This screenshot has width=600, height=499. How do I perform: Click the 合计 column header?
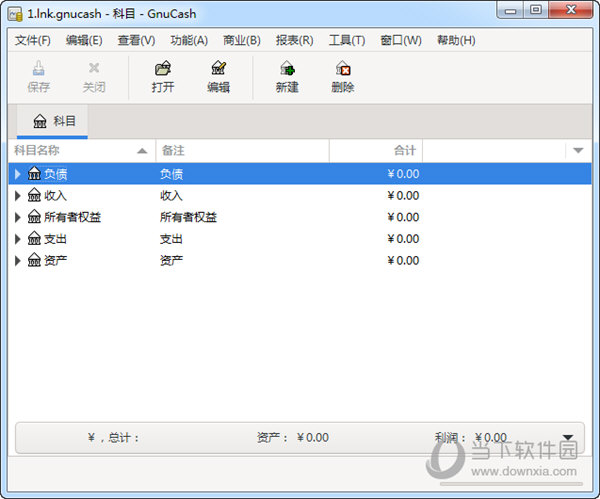tap(376, 150)
